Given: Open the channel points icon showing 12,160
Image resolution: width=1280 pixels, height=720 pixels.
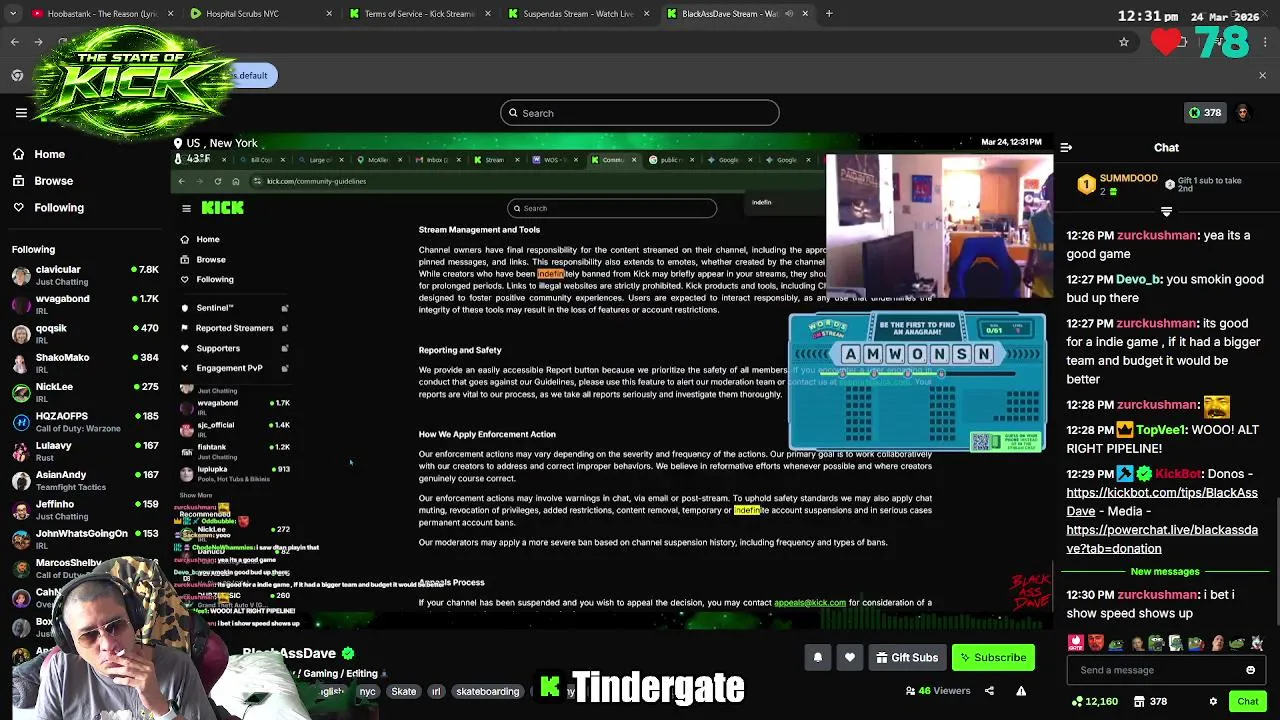Looking at the screenshot, I should click(x=1094, y=701).
